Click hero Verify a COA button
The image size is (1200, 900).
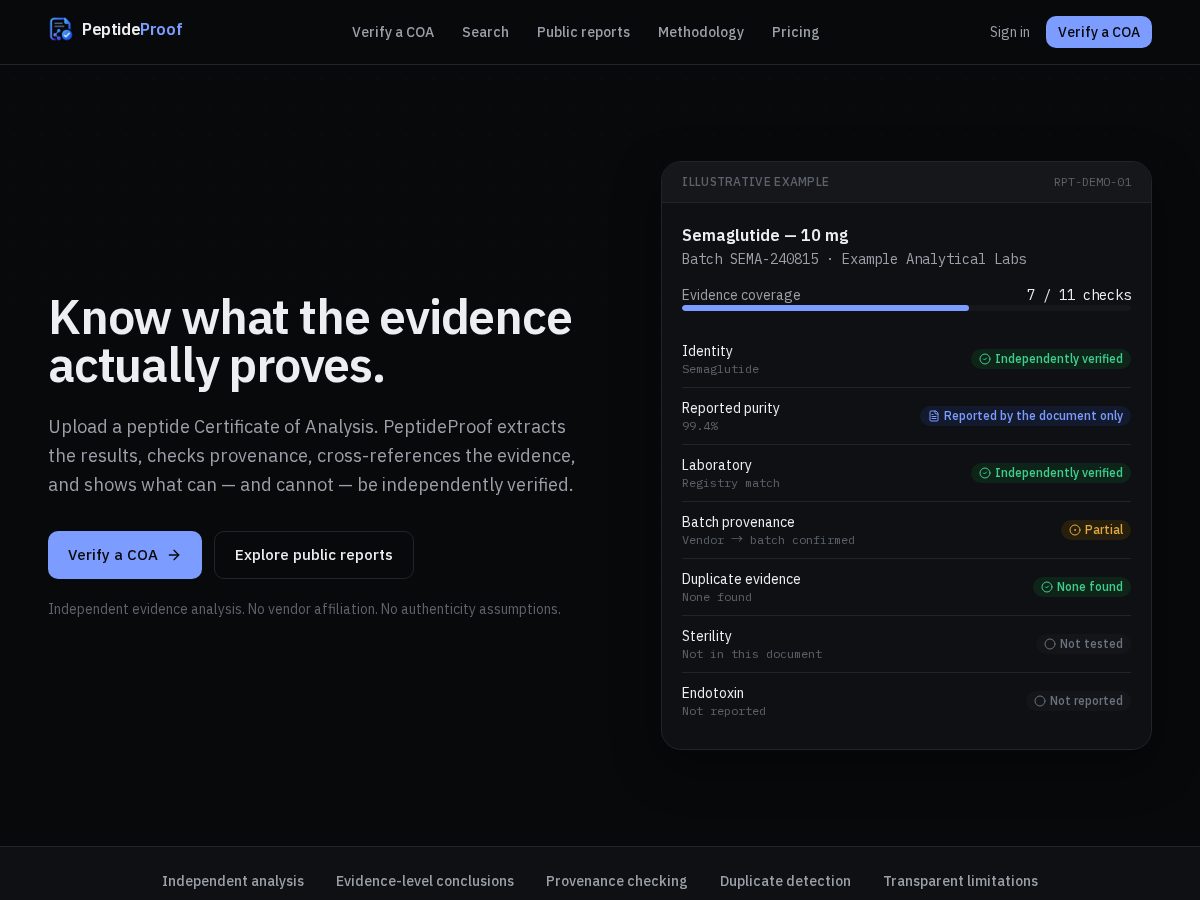[x=125, y=555]
